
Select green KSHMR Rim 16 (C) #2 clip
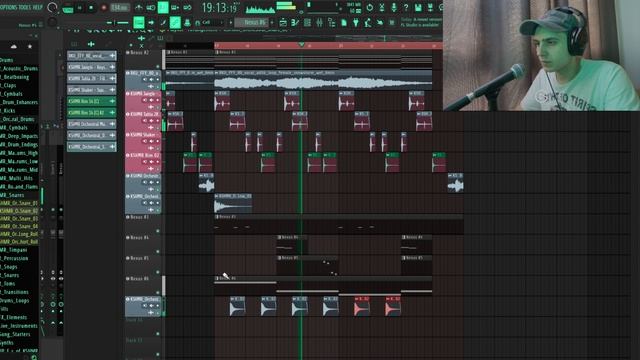point(91,113)
